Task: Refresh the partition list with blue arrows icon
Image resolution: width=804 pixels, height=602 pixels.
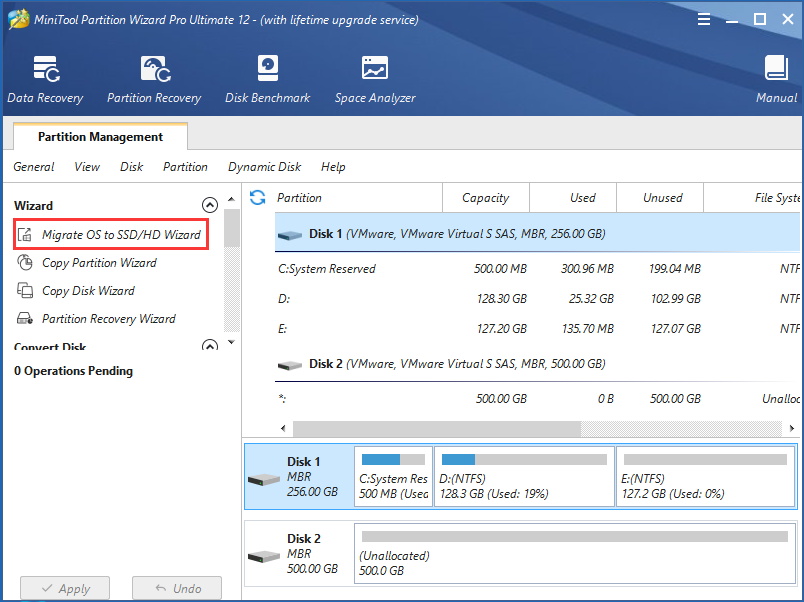Action: (x=257, y=197)
